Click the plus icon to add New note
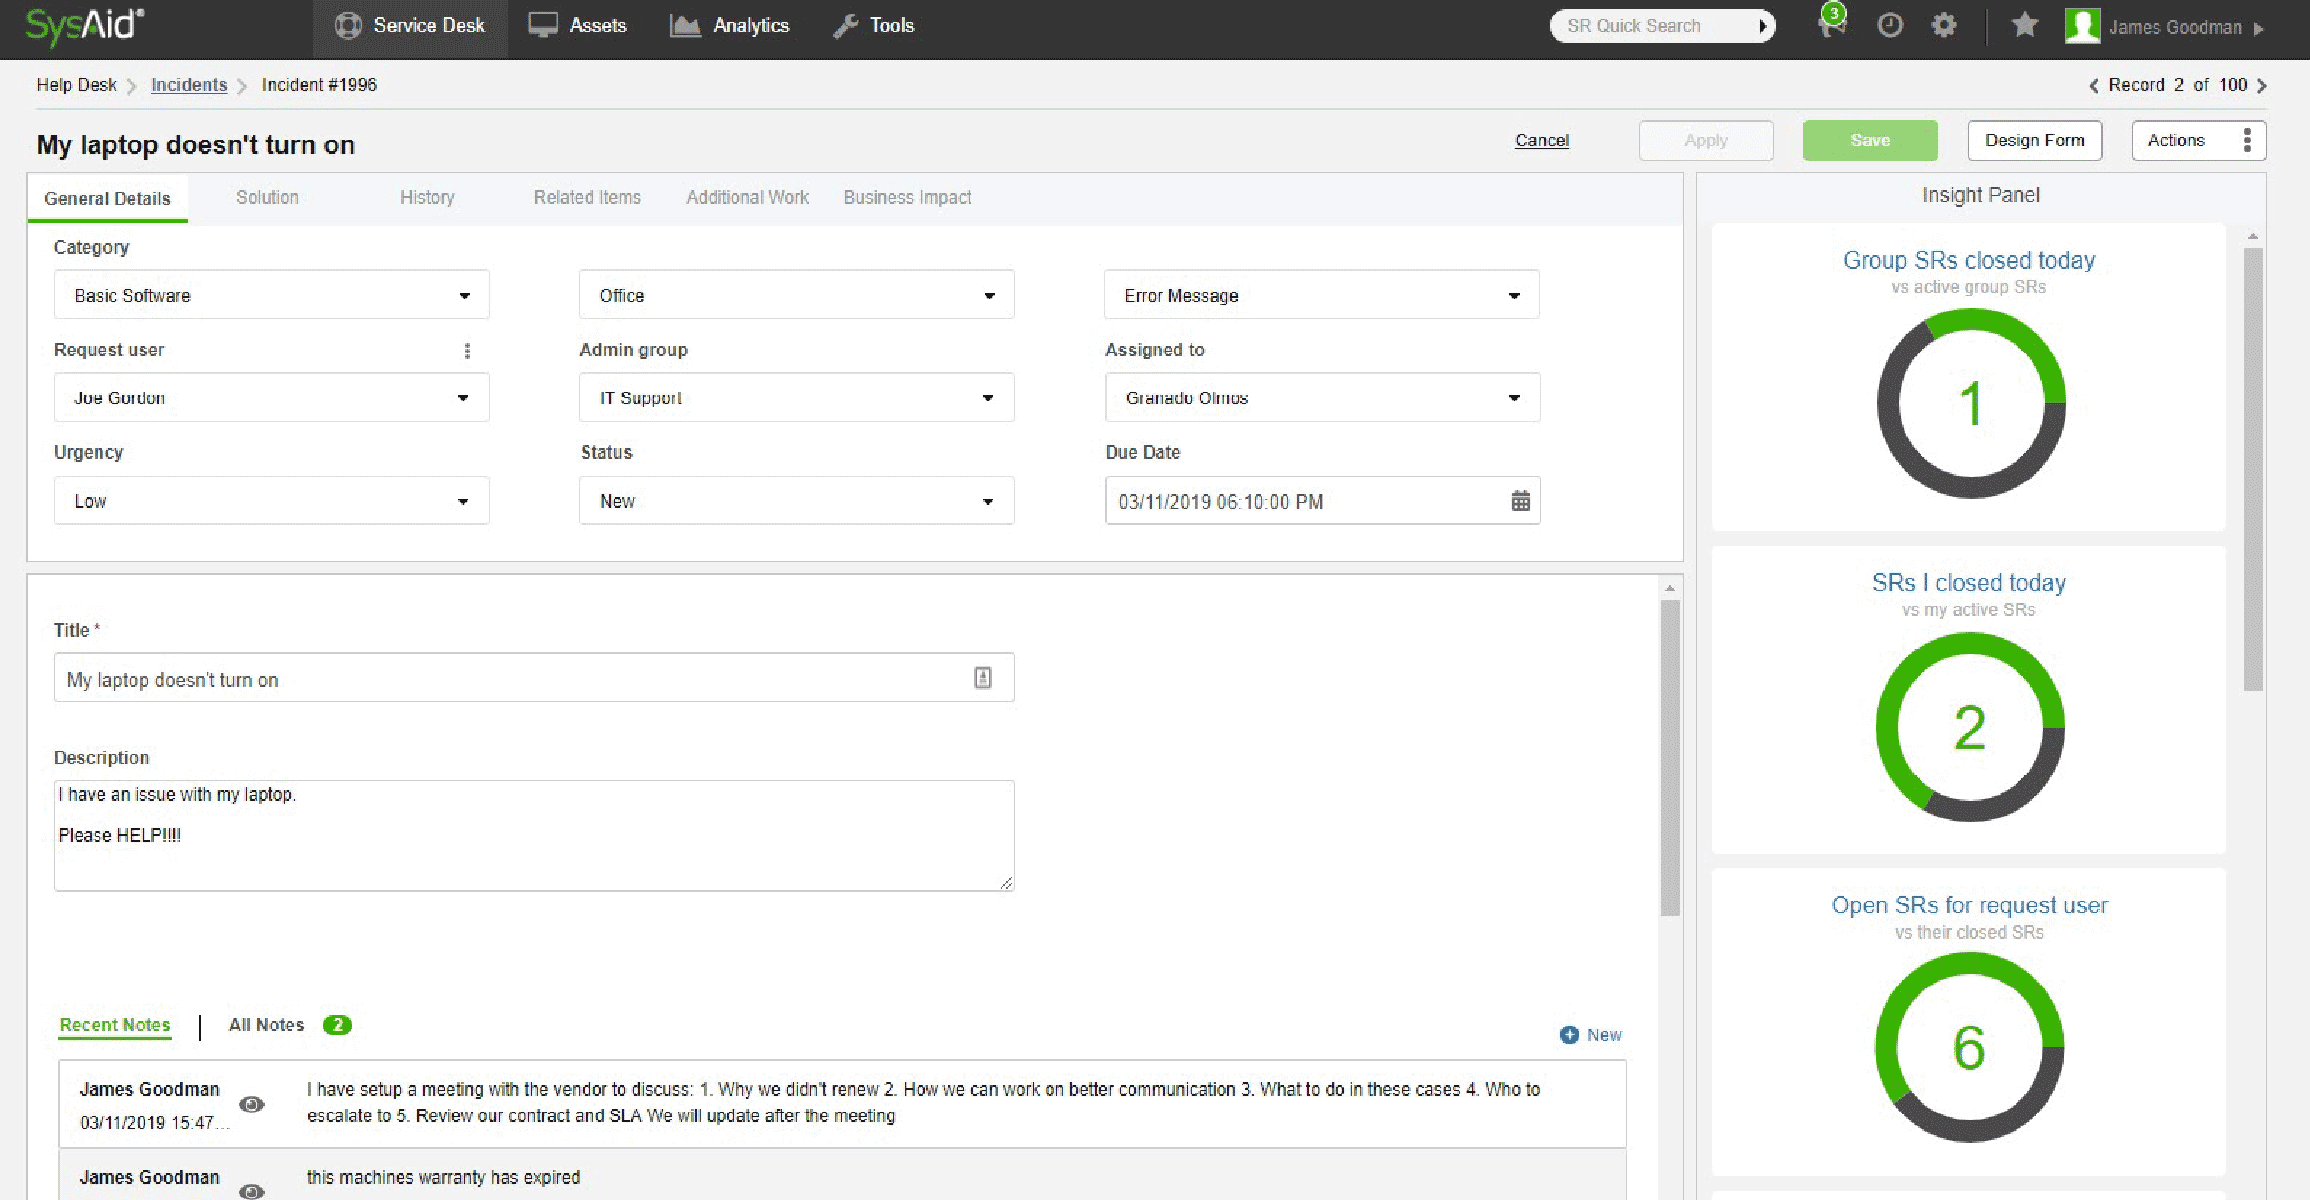Viewport: 2310px width, 1200px height. pyautogui.click(x=1569, y=1035)
